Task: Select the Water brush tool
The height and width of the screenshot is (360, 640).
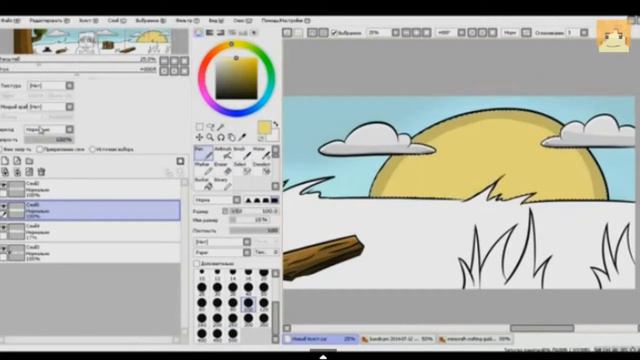Action: click(x=262, y=153)
